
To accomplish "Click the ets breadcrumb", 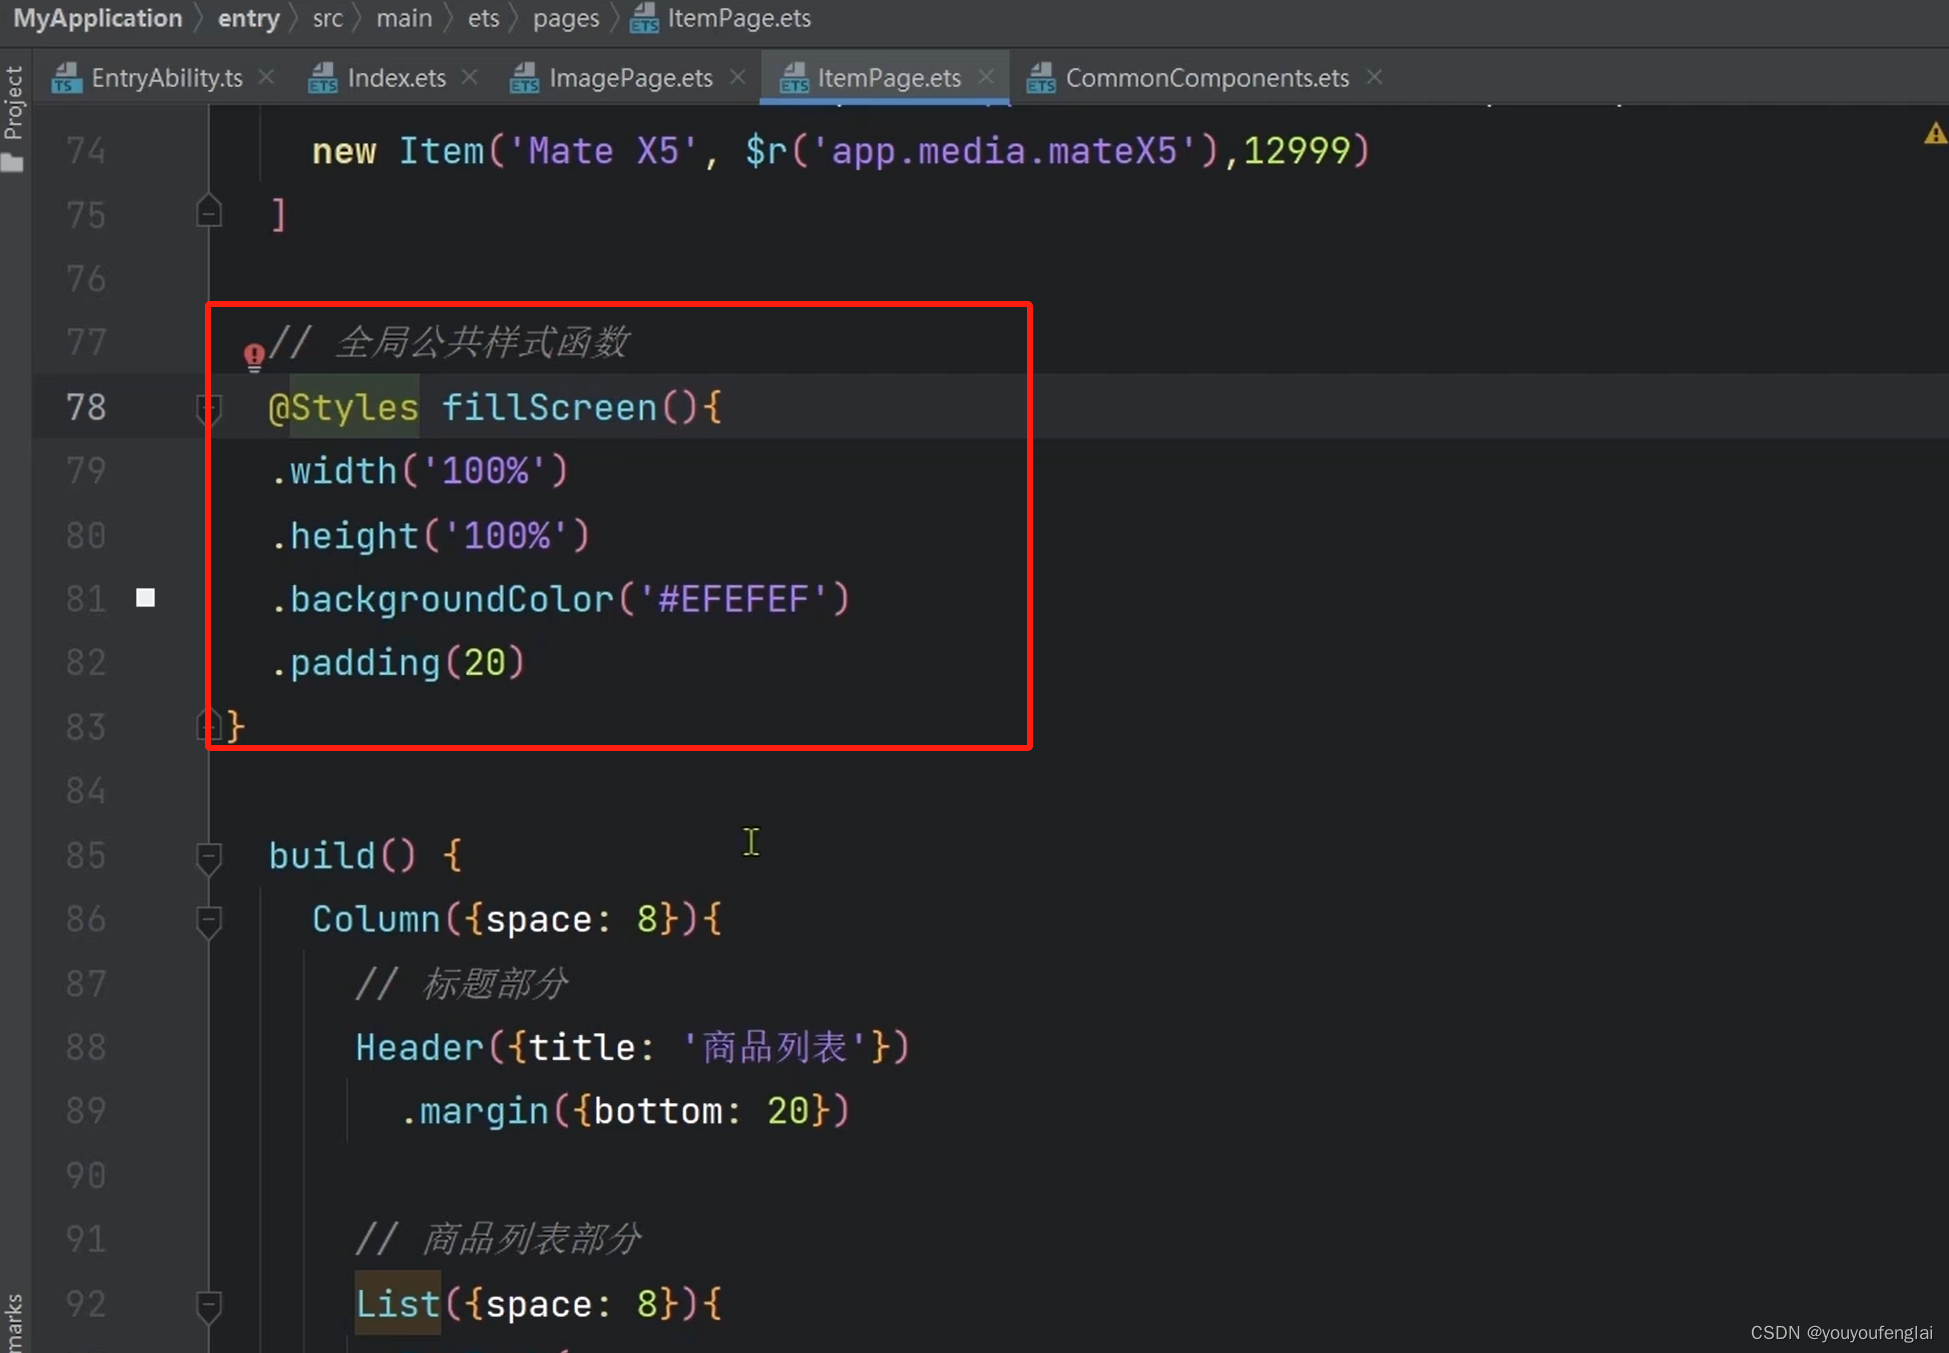I will (483, 18).
